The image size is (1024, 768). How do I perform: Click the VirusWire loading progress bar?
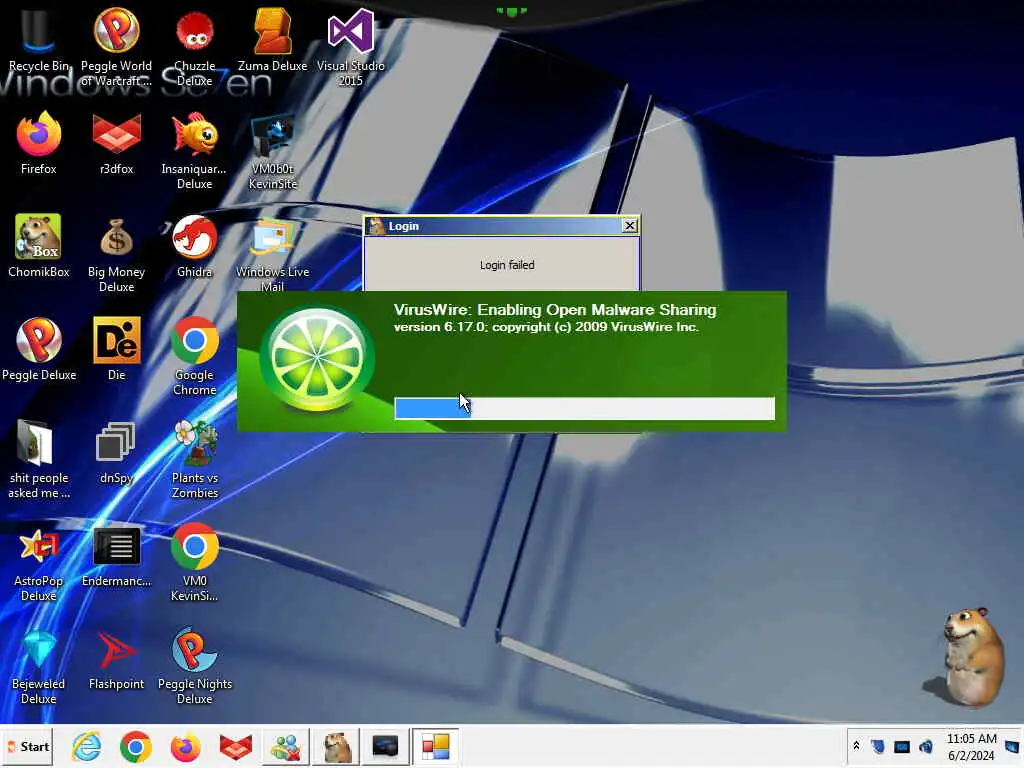(584, 408)
